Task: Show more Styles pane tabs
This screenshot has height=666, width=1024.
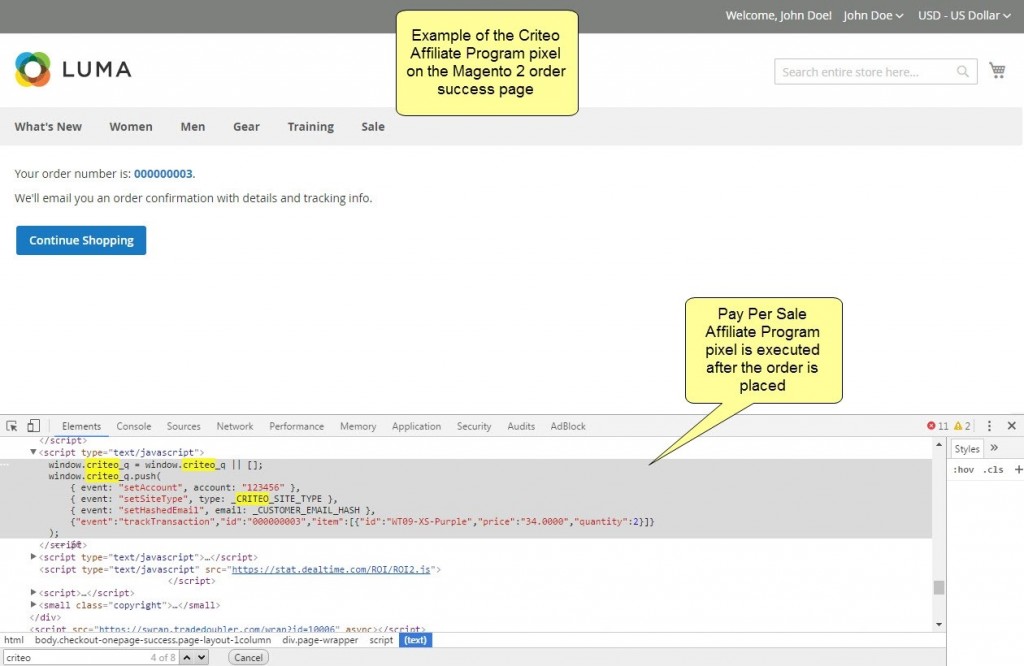Action: click(x=994, y=448)
